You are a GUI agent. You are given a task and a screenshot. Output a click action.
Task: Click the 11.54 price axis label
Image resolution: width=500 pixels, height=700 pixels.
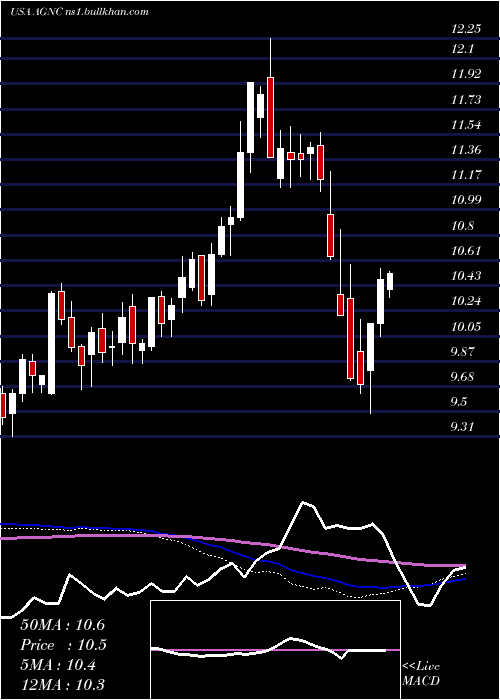[x=466, y=125]
